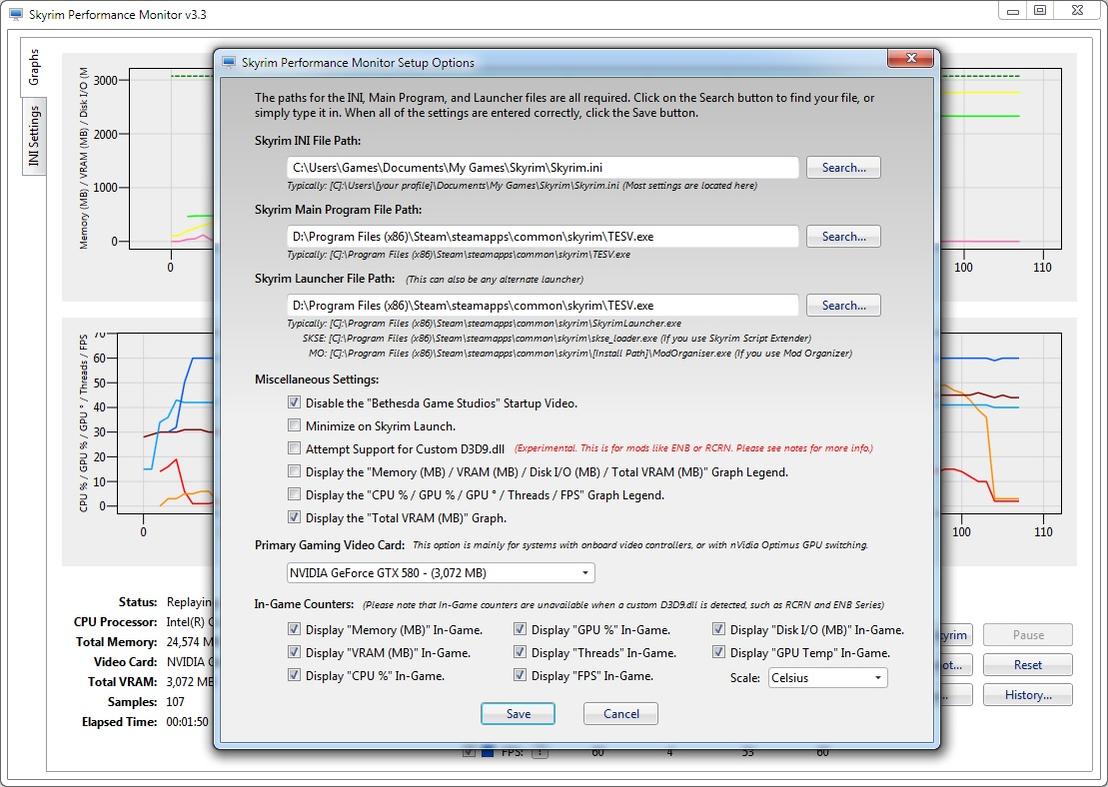Click the Skyrim Launcher File Path field
Image resolution: width=1108 pixels, height=787 pixels.
(543, 305)
